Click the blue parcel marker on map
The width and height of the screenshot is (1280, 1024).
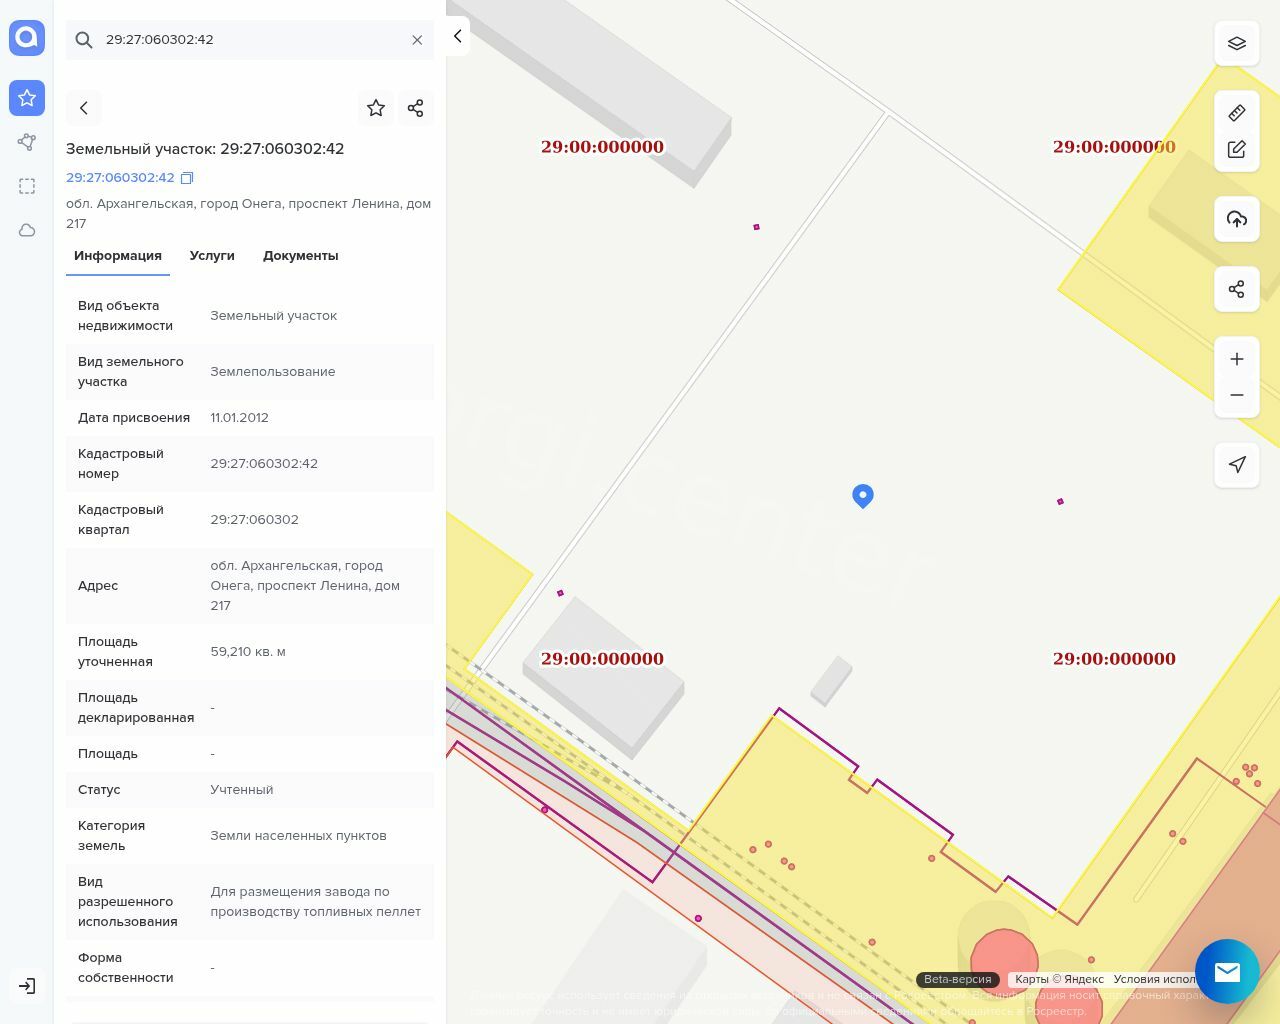click(x=863, y=495)
